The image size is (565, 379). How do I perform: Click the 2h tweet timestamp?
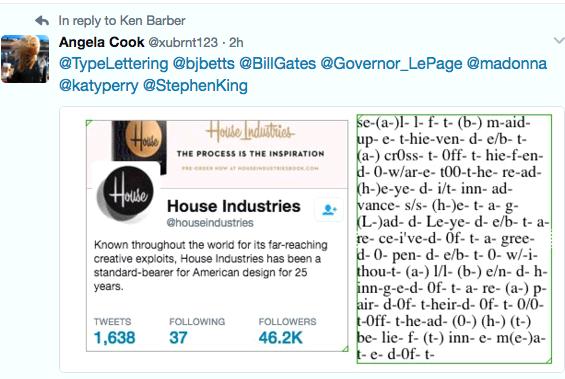tap(236, 43)
